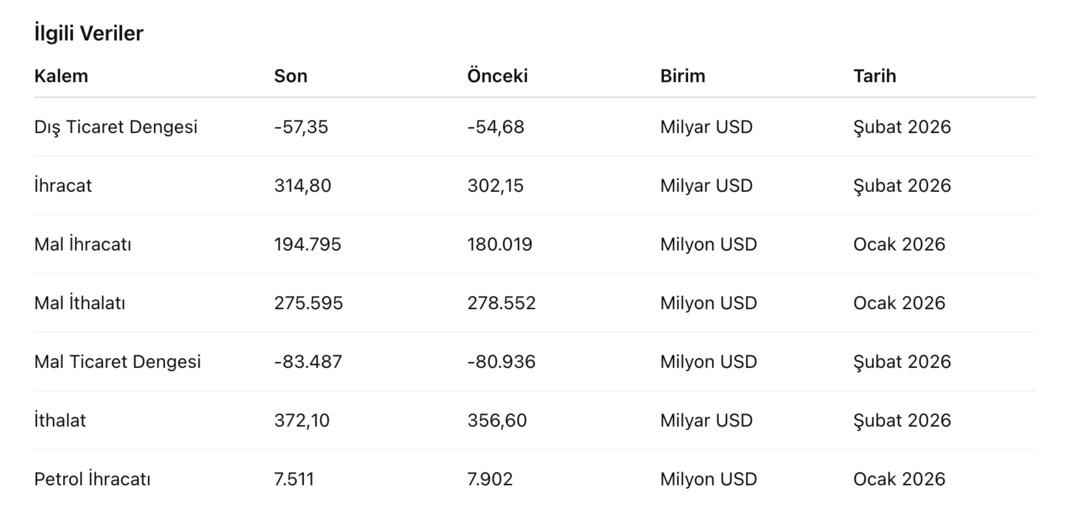Select the latest value -57,35
The image size is (1080, 514).
(x=301, y=127)
